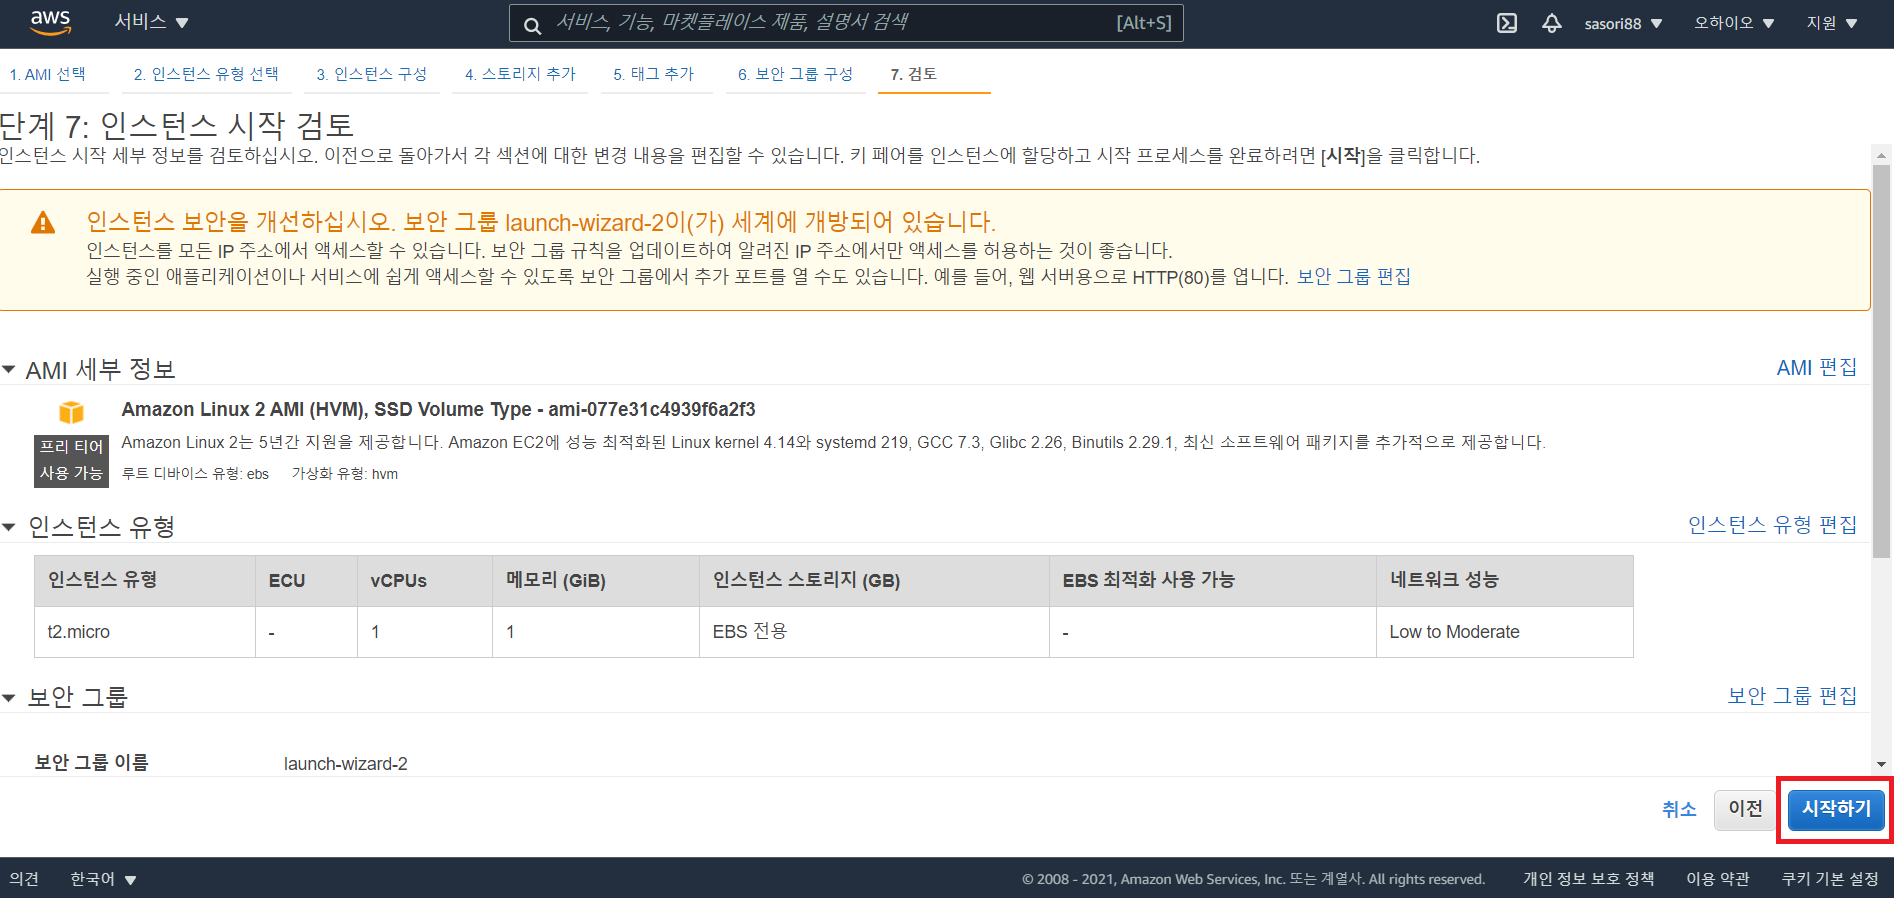Click the 인스턴스 유형 편집 link

pos(1772,525)
